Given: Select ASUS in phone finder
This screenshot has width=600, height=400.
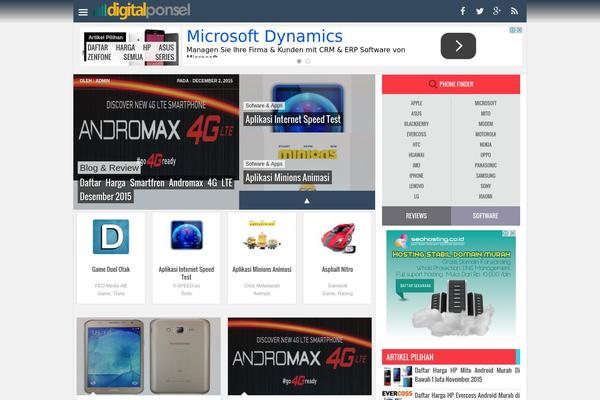Looking at the screenshot, I should tap(416, 114).
